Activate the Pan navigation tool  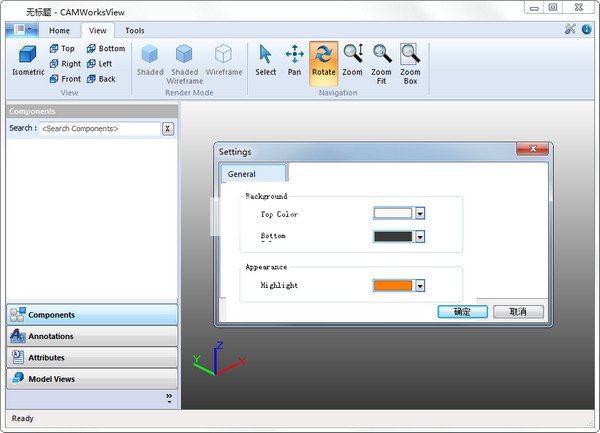tap(295, 60)
